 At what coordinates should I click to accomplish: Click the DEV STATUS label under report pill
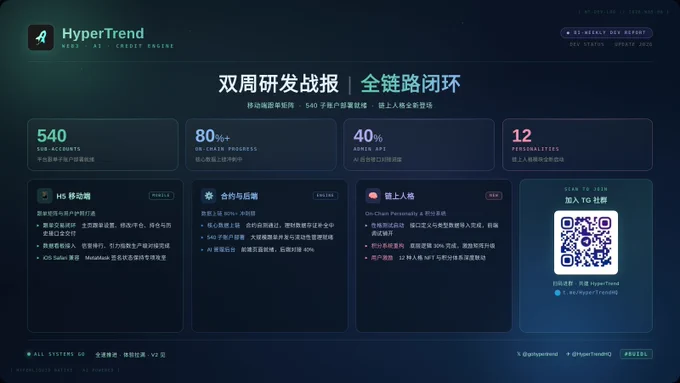point(587,44)
